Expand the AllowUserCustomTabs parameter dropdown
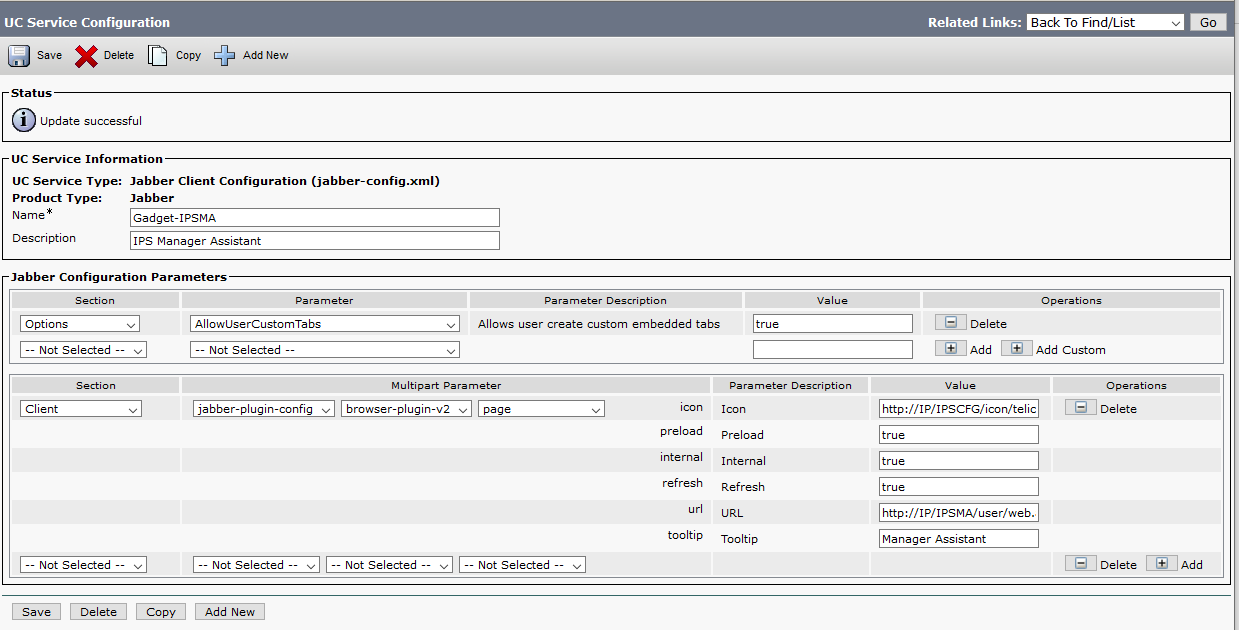The height and width of the screenshot is (630, 1239). coord(324,324)
